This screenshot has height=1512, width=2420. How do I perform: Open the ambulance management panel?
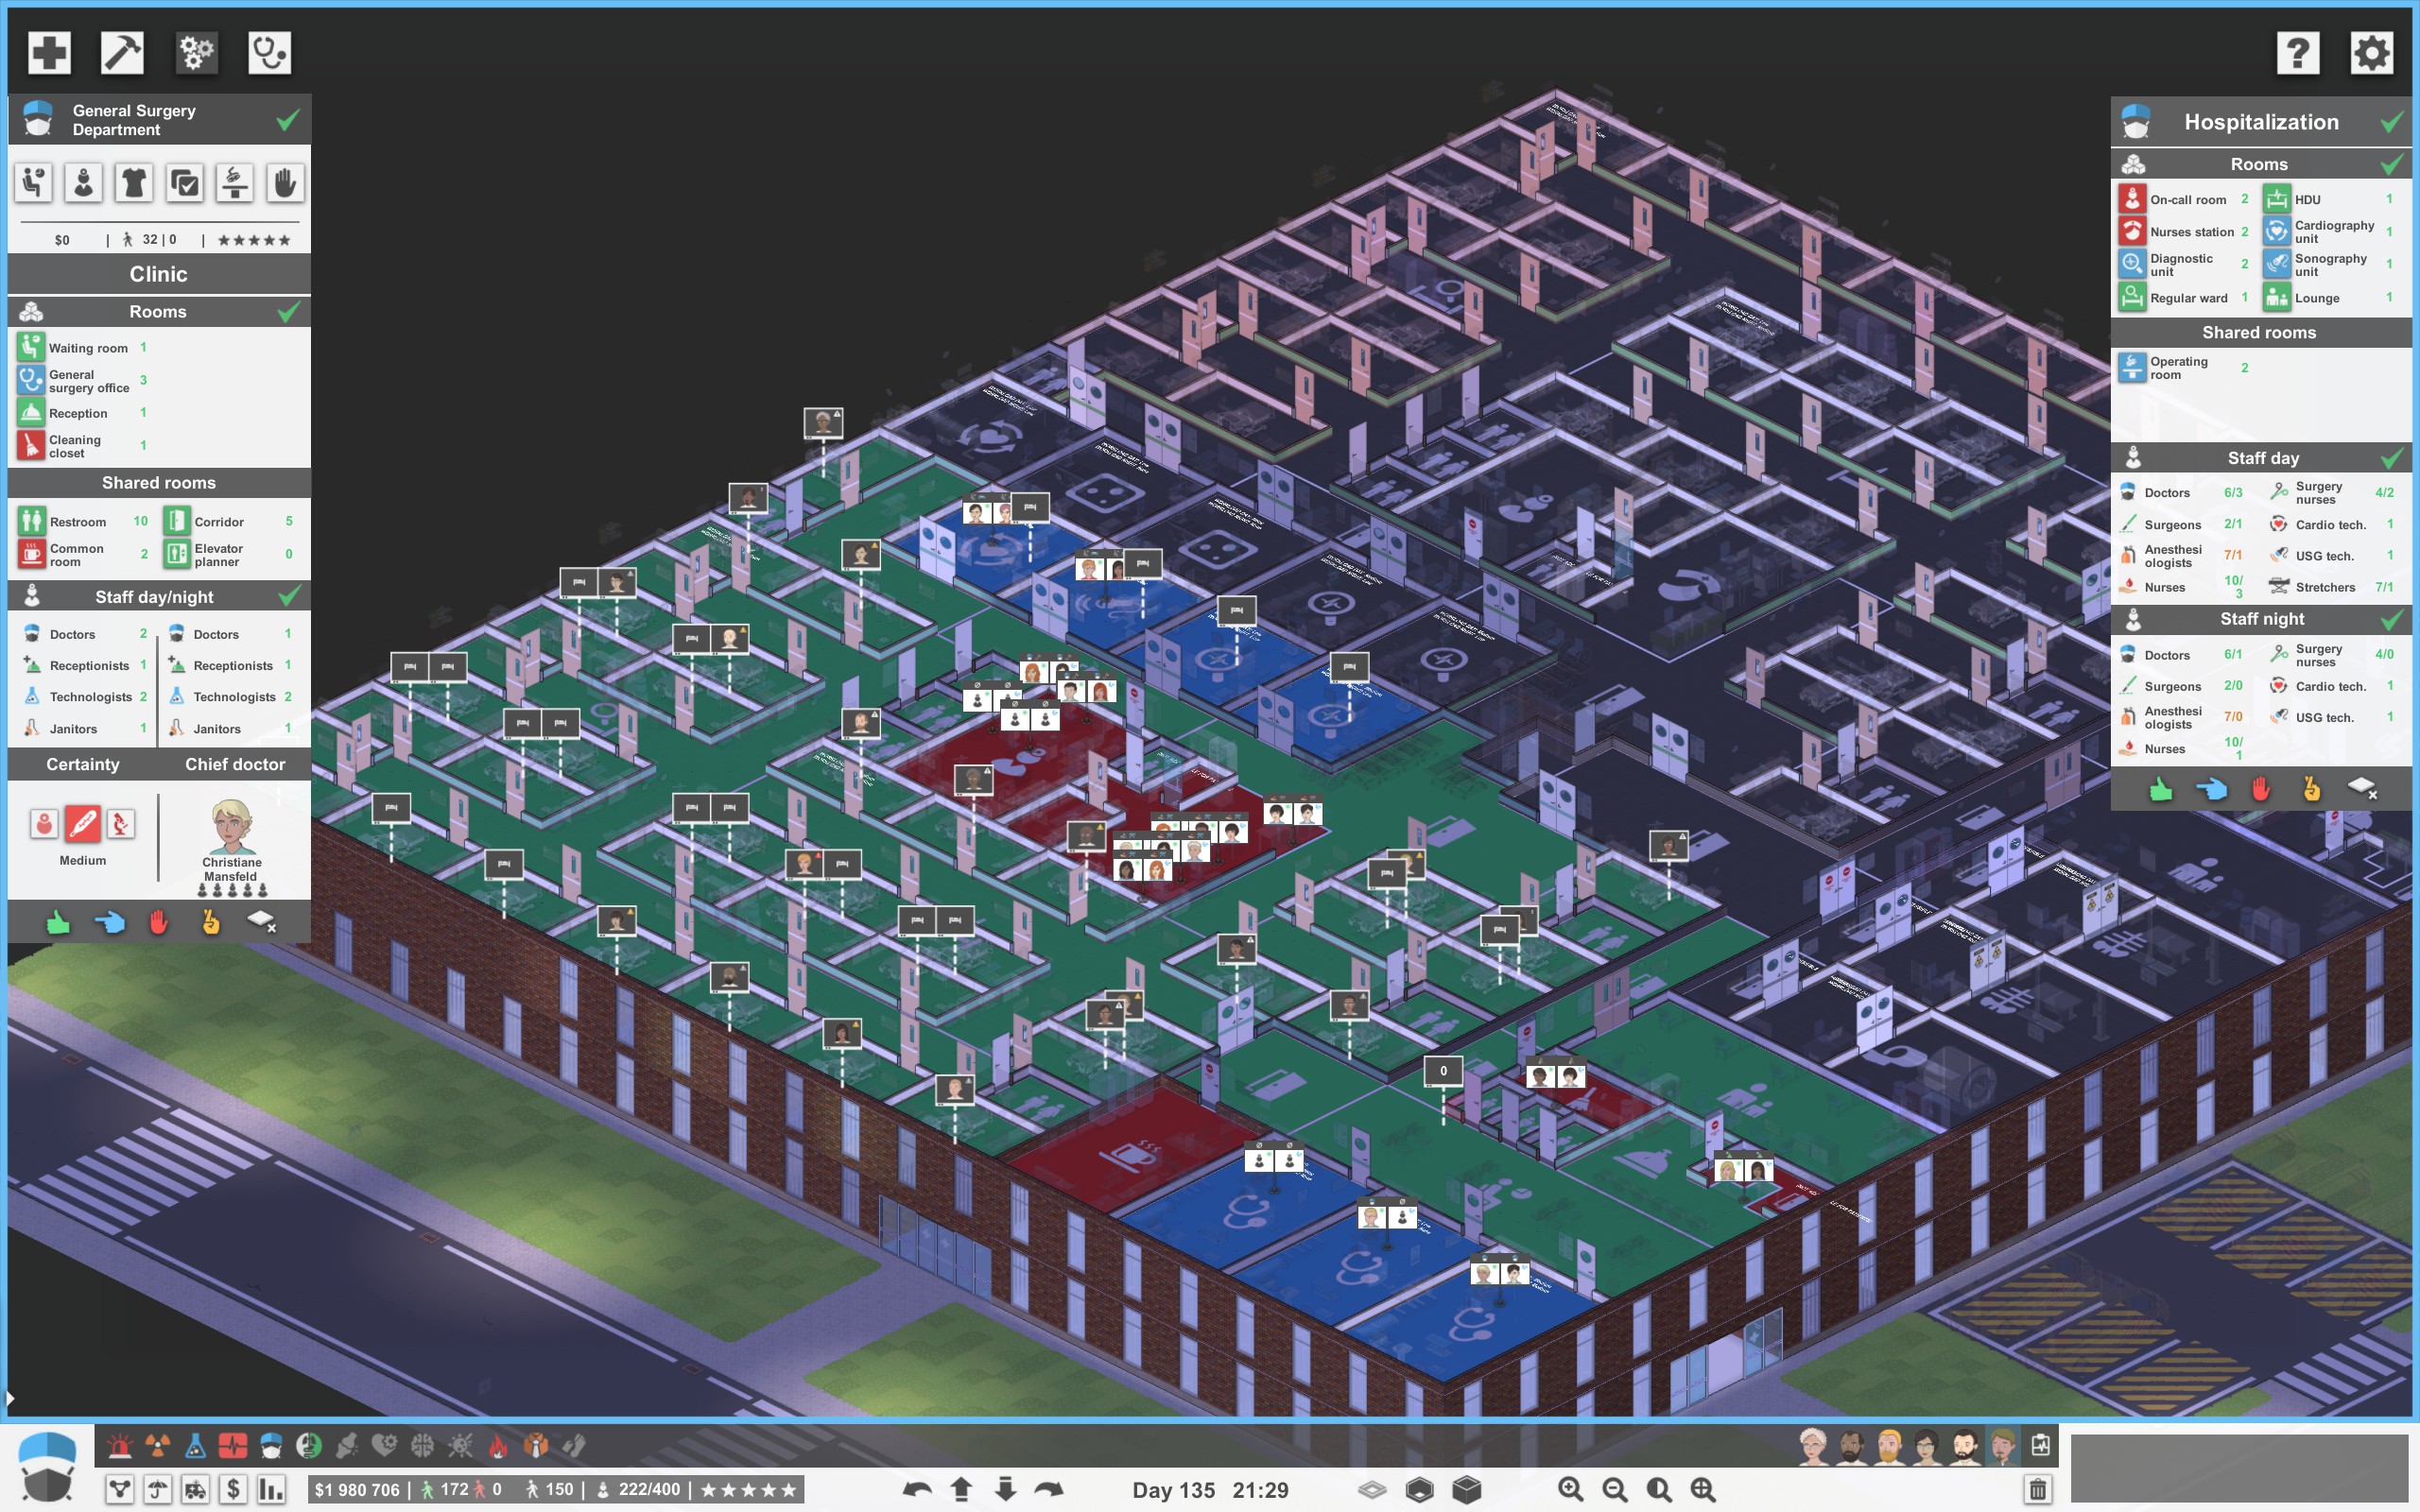[x=195, y=1489]
